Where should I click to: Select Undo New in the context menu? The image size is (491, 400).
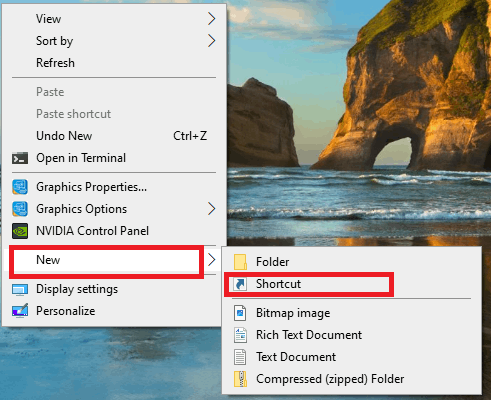tap(114, 136)
